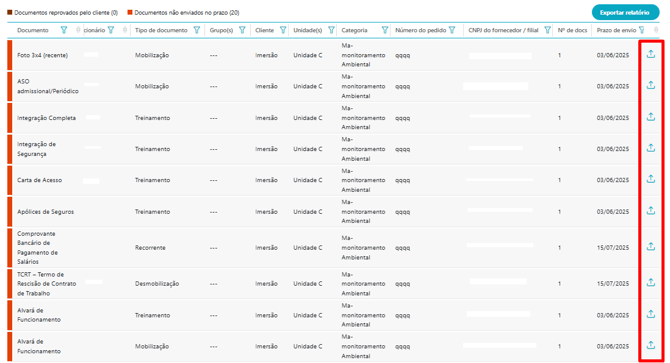
Task: Click the Categoria column header
Action: (x=354, y=30)
